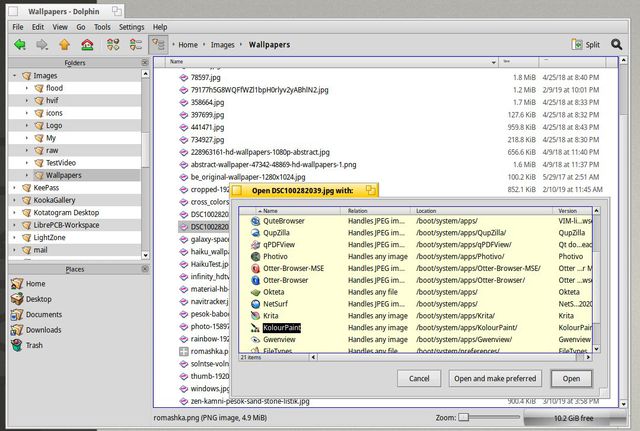
Task: Go up one folder level
Action: 64,44
